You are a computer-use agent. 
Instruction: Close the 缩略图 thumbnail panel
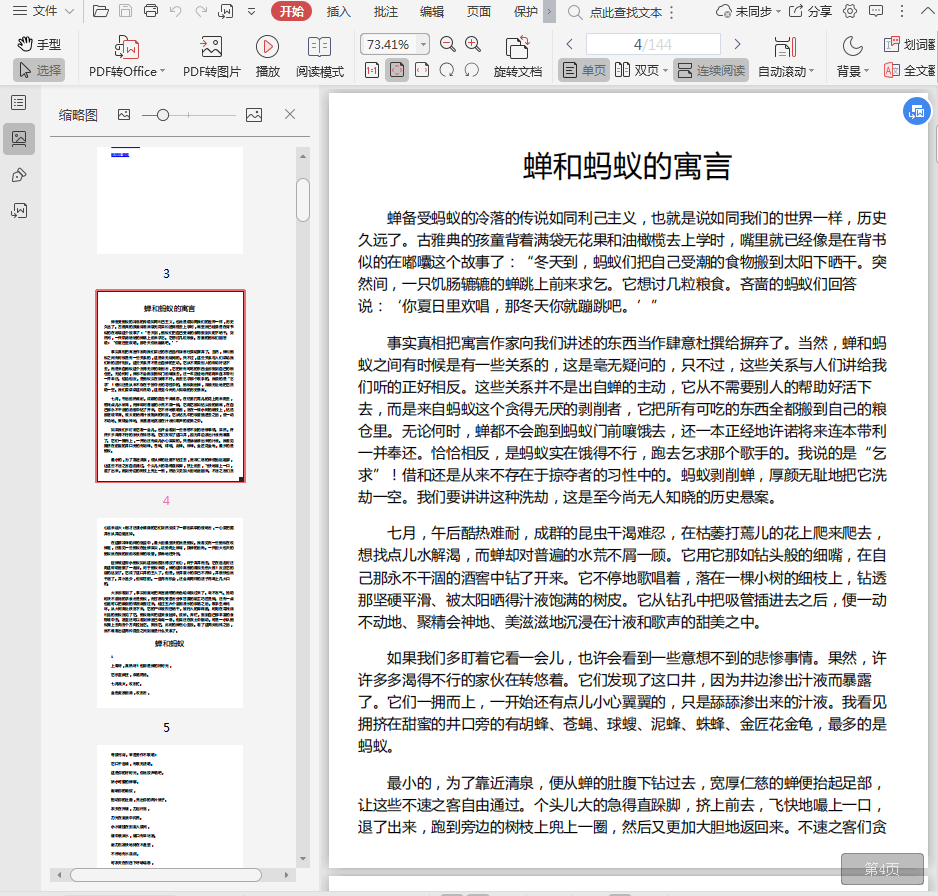click(290, 114)
